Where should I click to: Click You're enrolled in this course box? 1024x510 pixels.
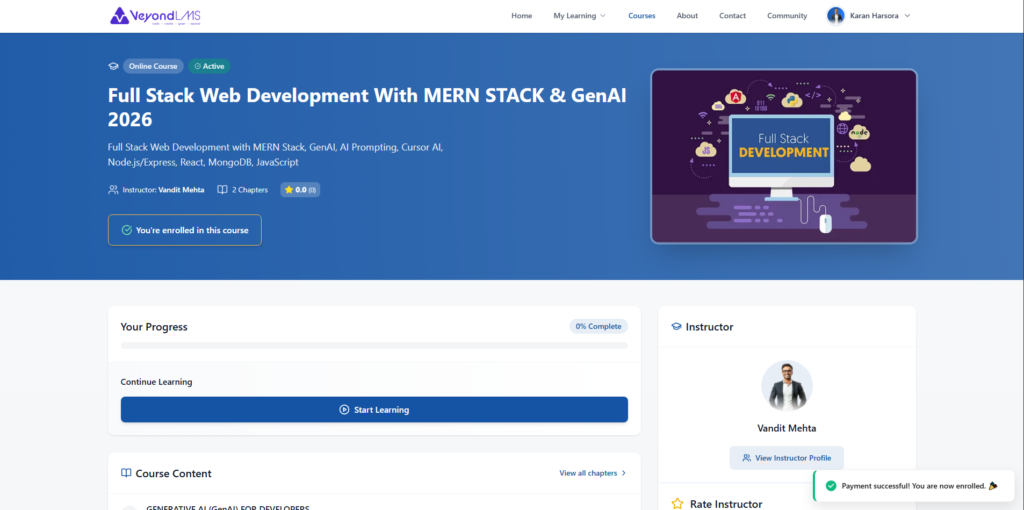[x=185, y=230]
